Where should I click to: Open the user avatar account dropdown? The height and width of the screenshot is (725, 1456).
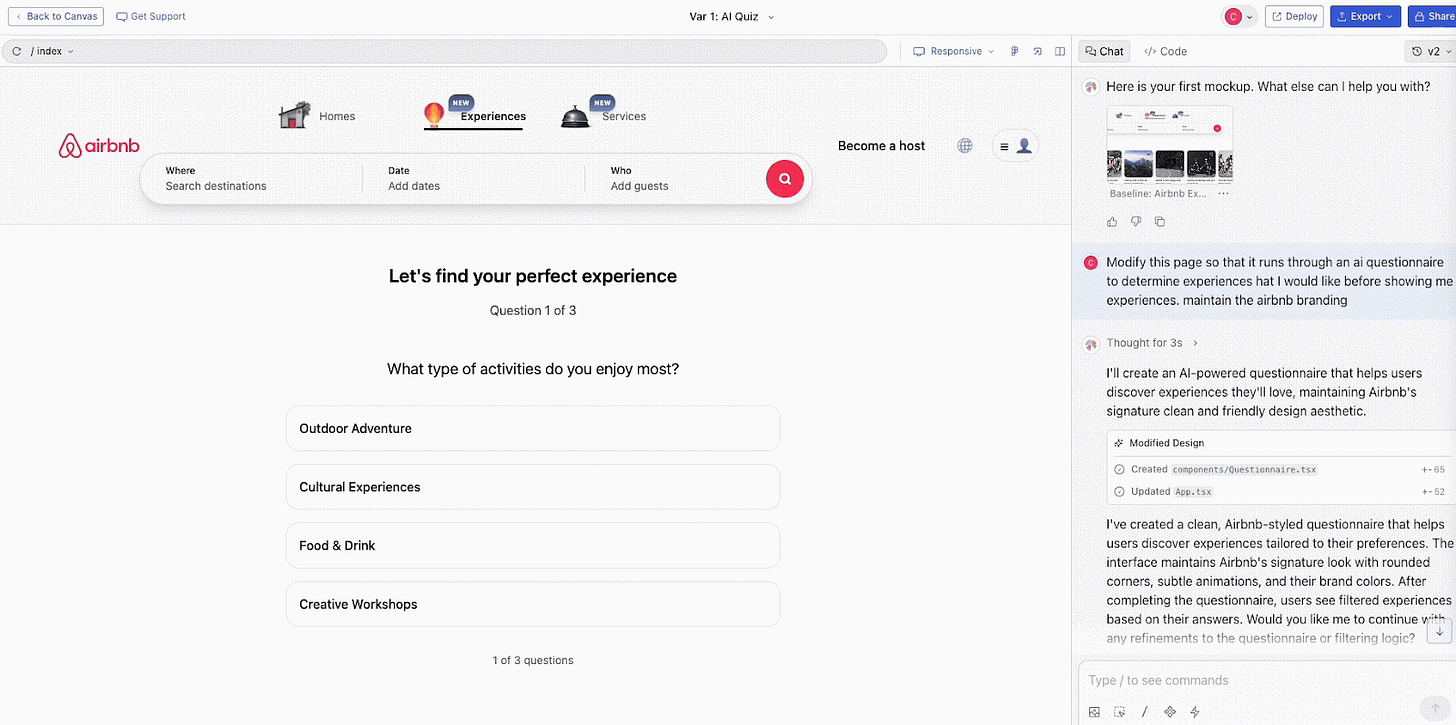[1239, 16]
